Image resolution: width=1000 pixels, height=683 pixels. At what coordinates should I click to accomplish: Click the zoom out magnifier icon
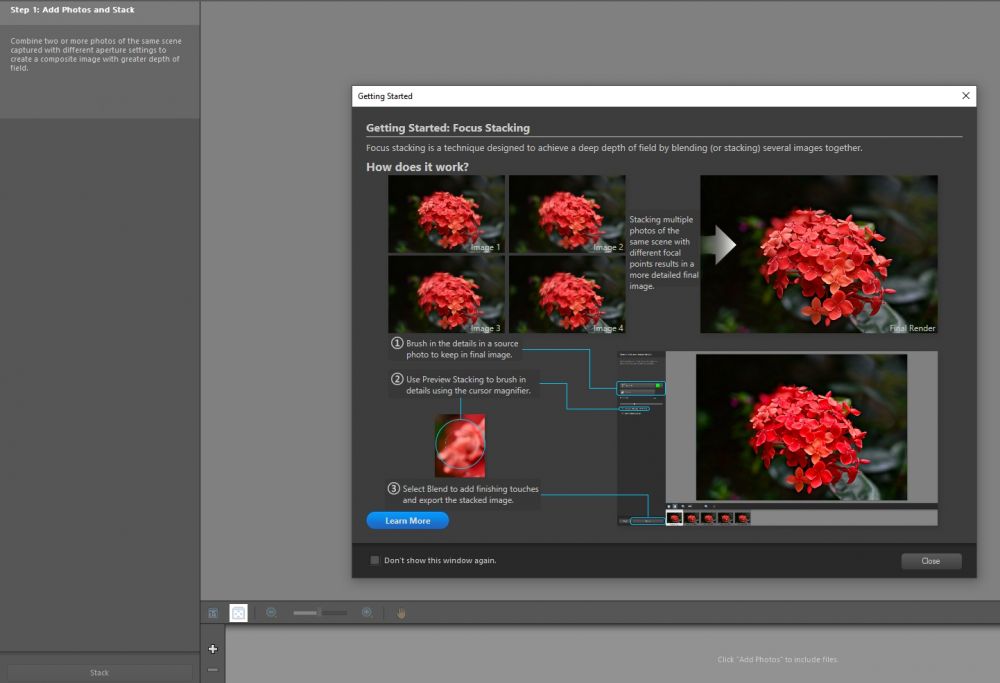(271, 613)
